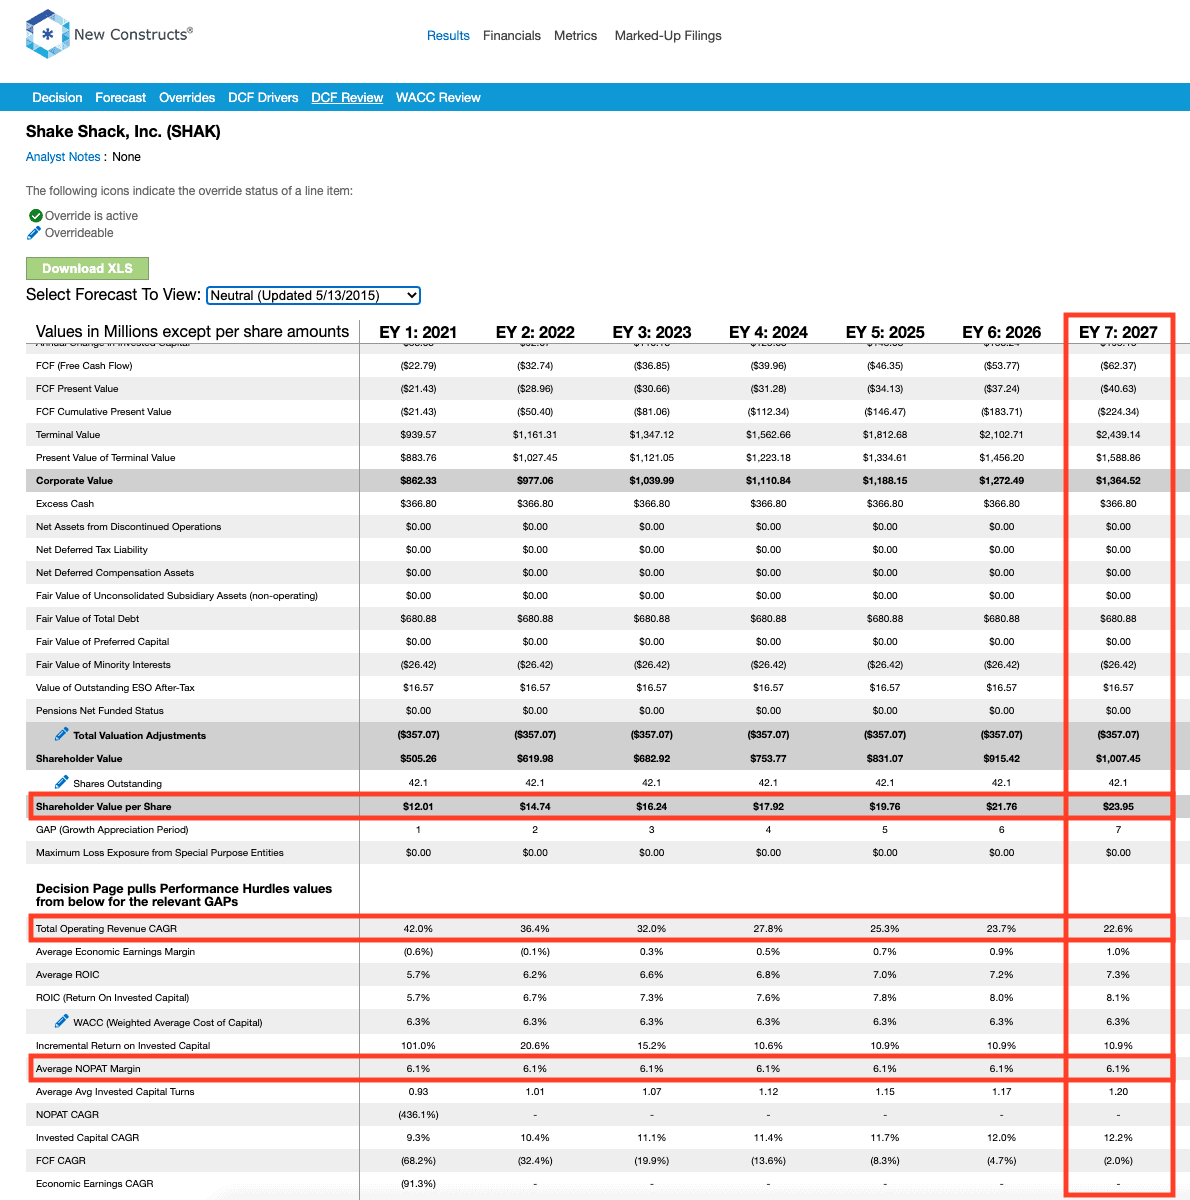
Task: Click the Economic Earnings CAGR row label
Action: pyautogui.click(x=95, y=1184)
